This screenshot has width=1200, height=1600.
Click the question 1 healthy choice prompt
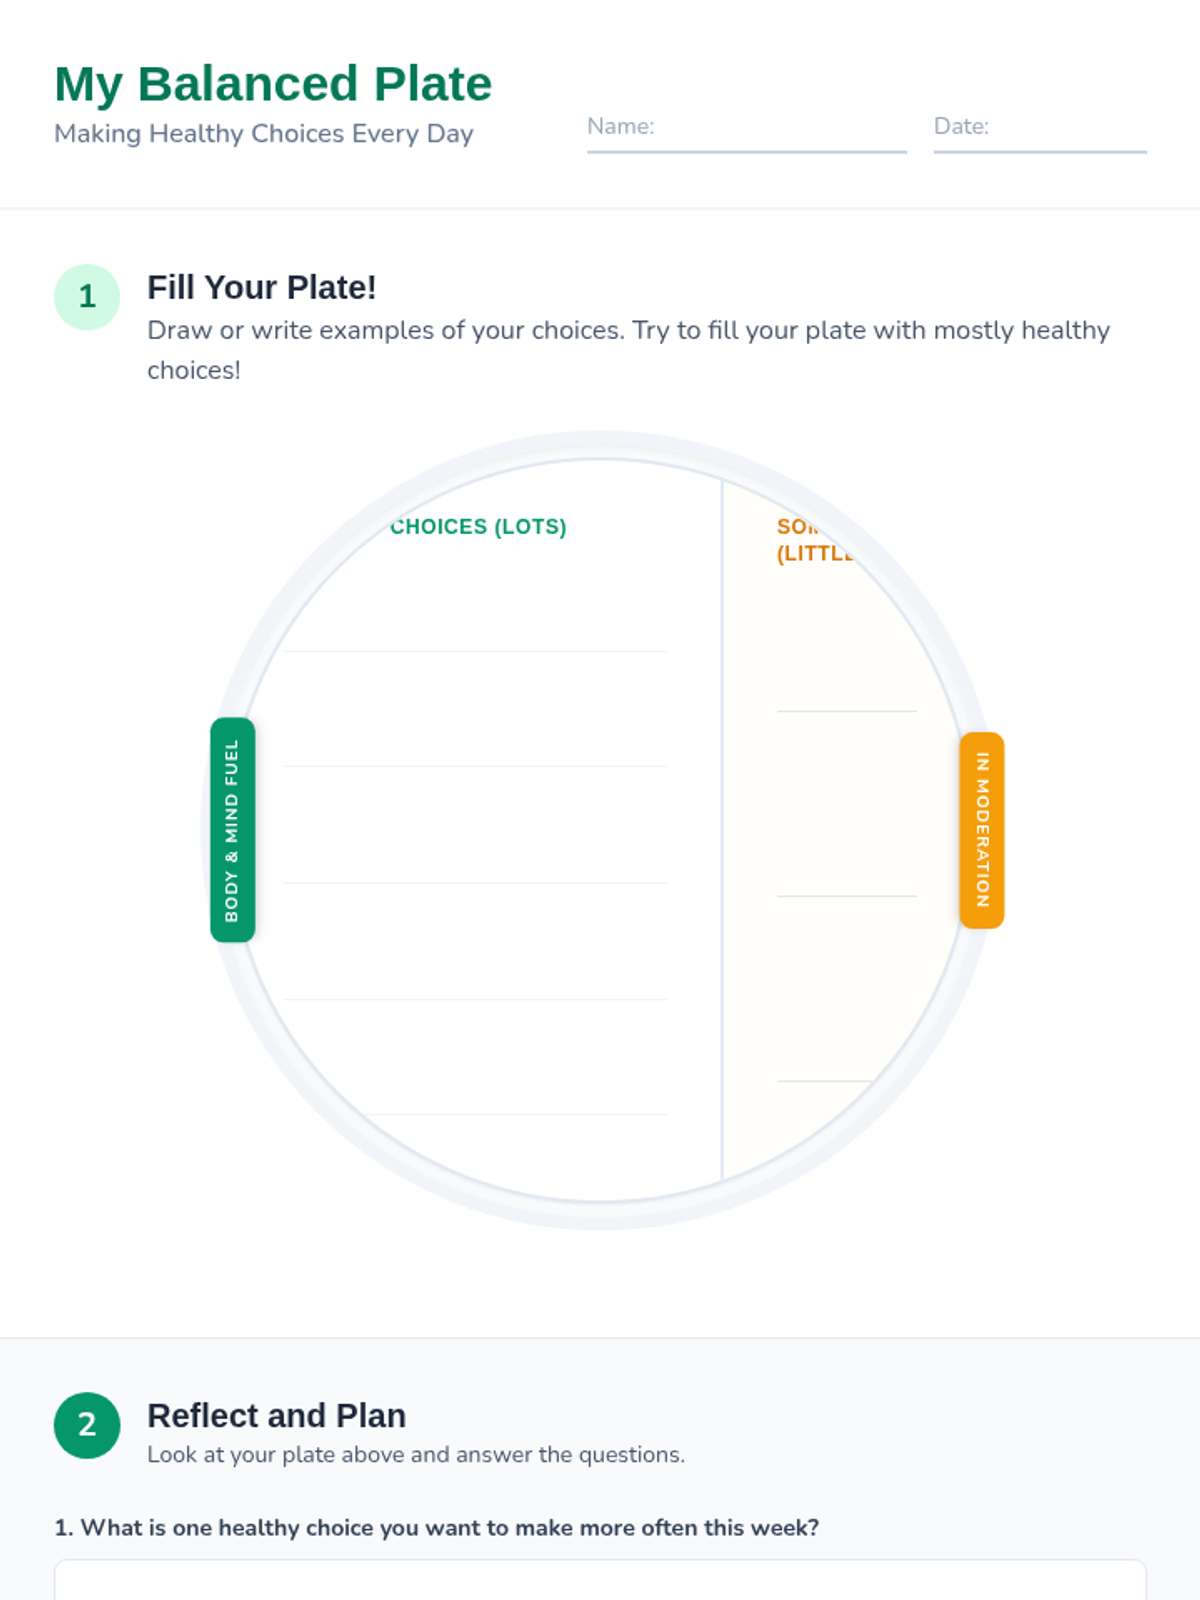pyautogui.click(x=437, y=1528)
